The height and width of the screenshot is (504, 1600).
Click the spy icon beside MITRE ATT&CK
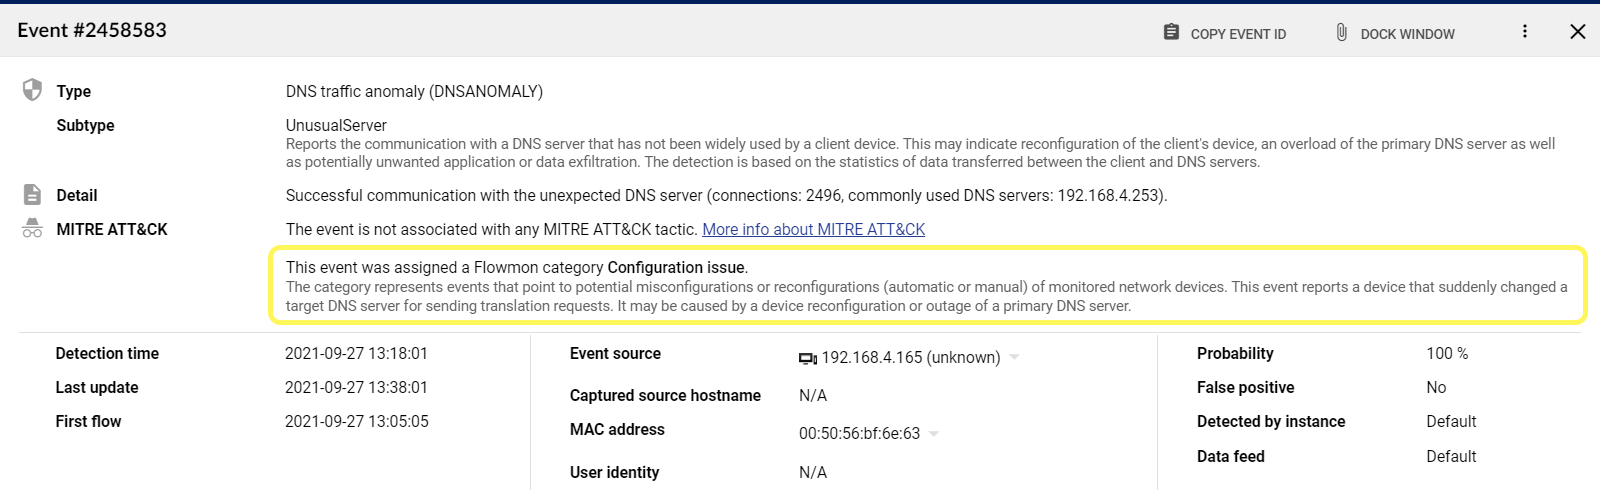32,229
